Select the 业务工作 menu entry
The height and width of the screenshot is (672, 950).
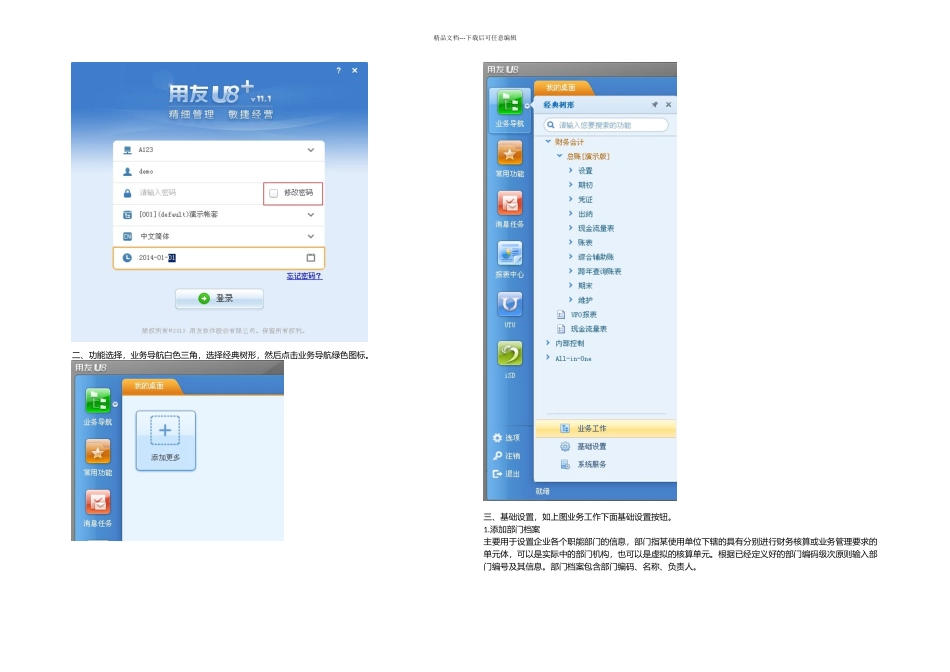click(592, 428)
